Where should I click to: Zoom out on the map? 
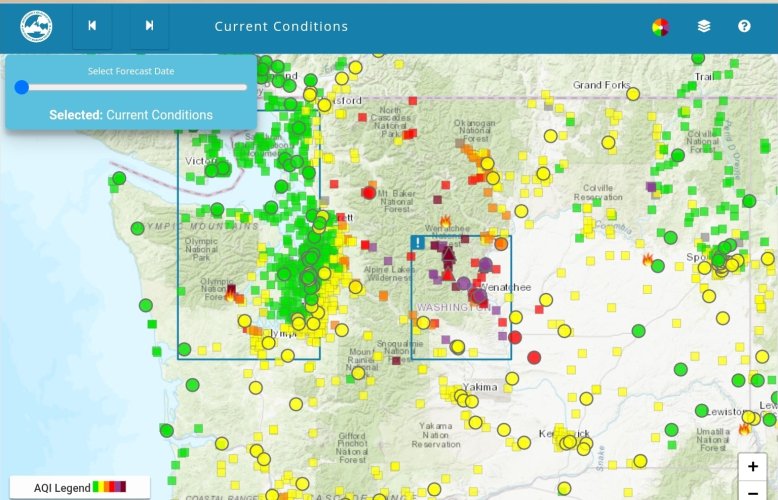[x=752, y=490]
